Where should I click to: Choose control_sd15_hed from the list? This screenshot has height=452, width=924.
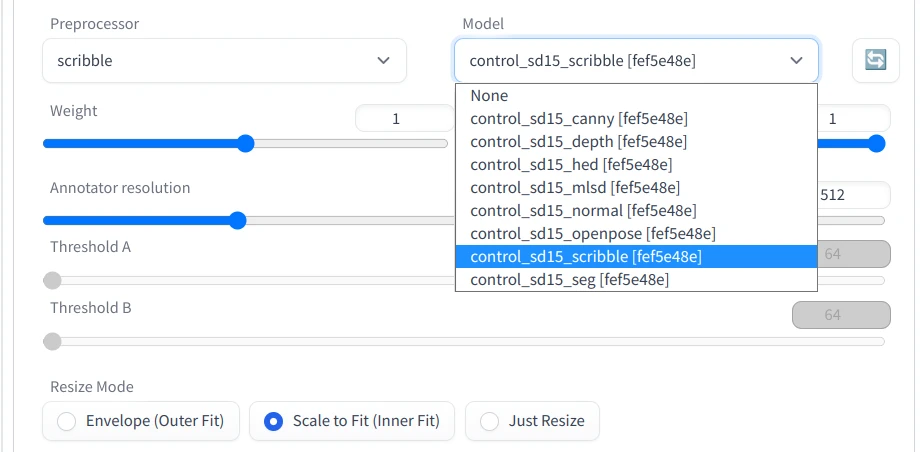571,165
